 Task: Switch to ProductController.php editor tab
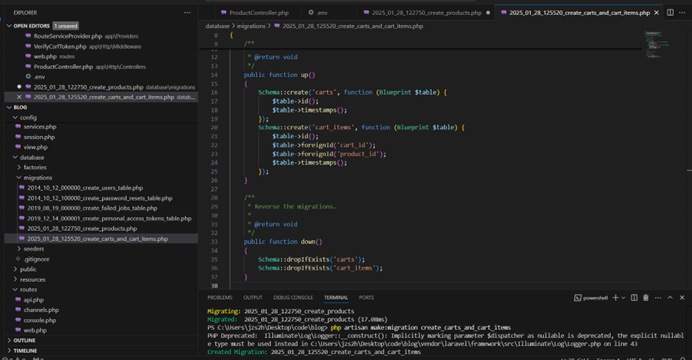coord(259,13)
